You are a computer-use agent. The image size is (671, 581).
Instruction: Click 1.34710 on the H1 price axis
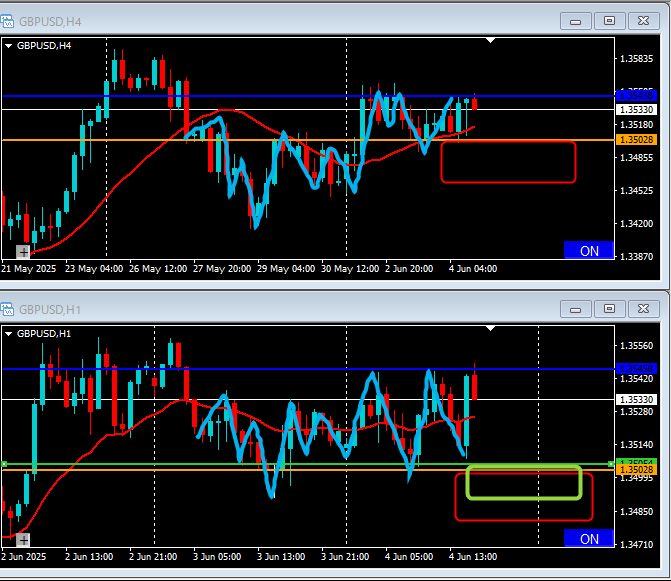[636, 544]
